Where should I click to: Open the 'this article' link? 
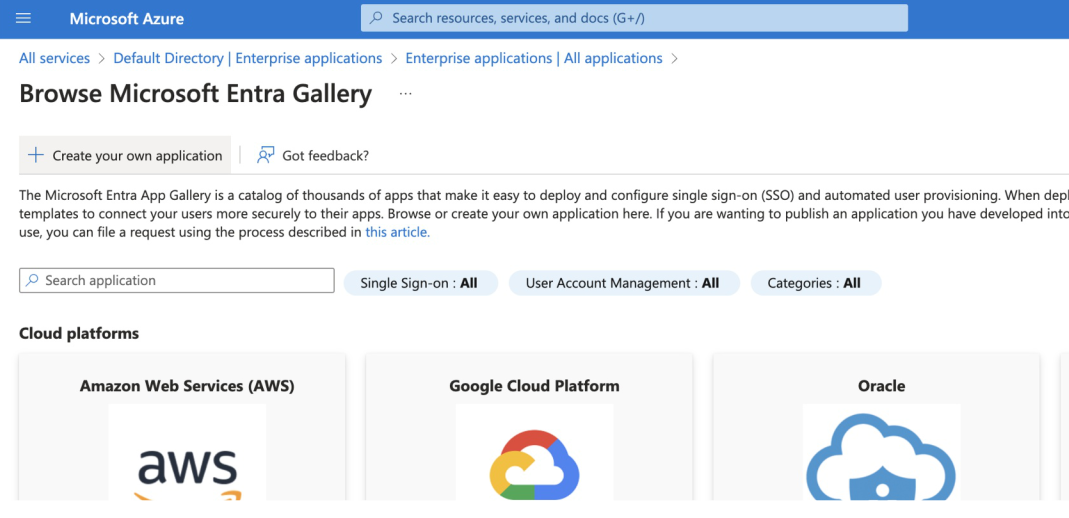pyautogui.click(x=397, y=232)
